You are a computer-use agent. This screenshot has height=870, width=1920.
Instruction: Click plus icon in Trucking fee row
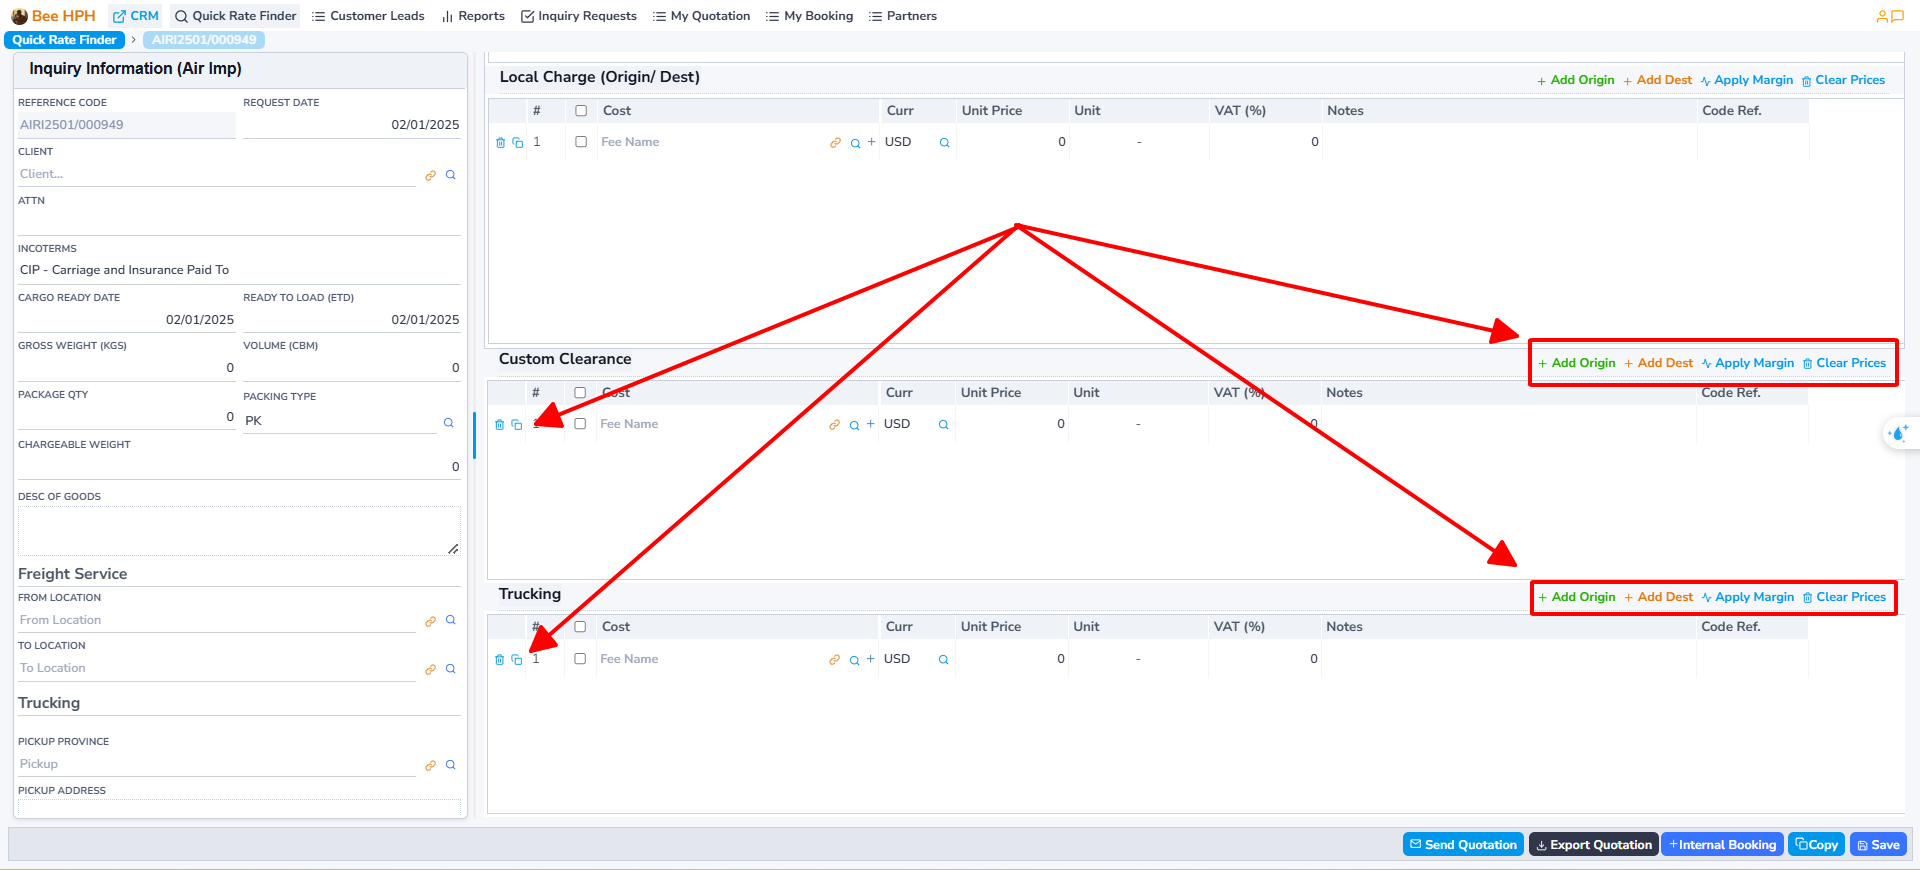coord(871,659)
